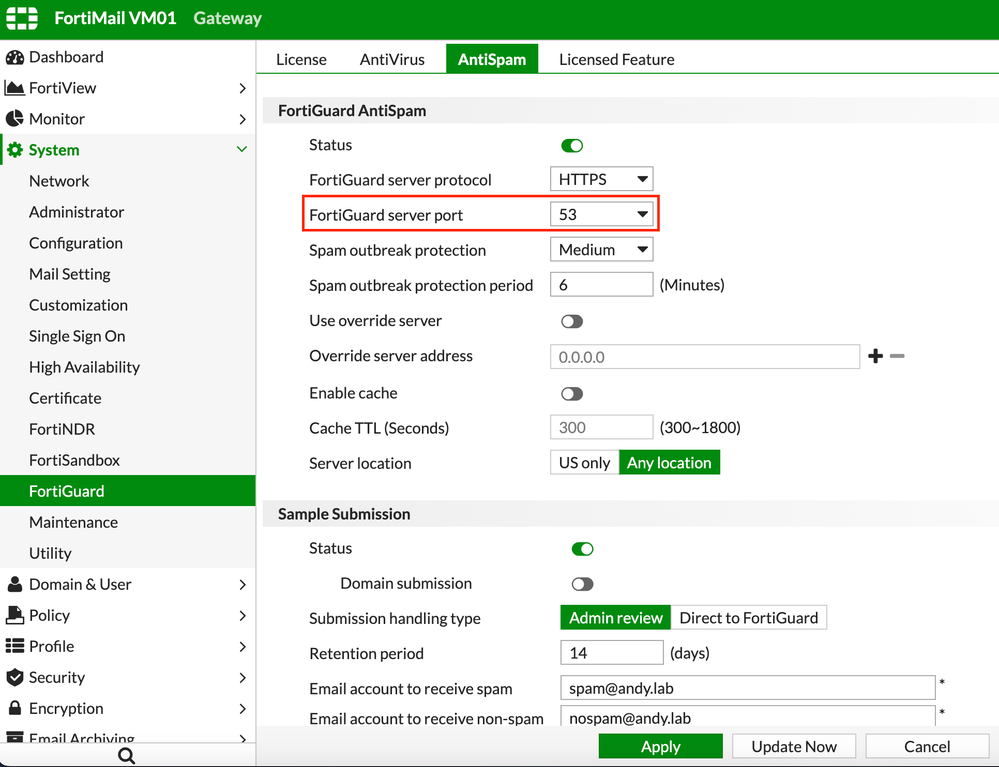Click the Update Now button
This screenshot has height=767, width=999.
pyautogui.click(x=794, y=747)
